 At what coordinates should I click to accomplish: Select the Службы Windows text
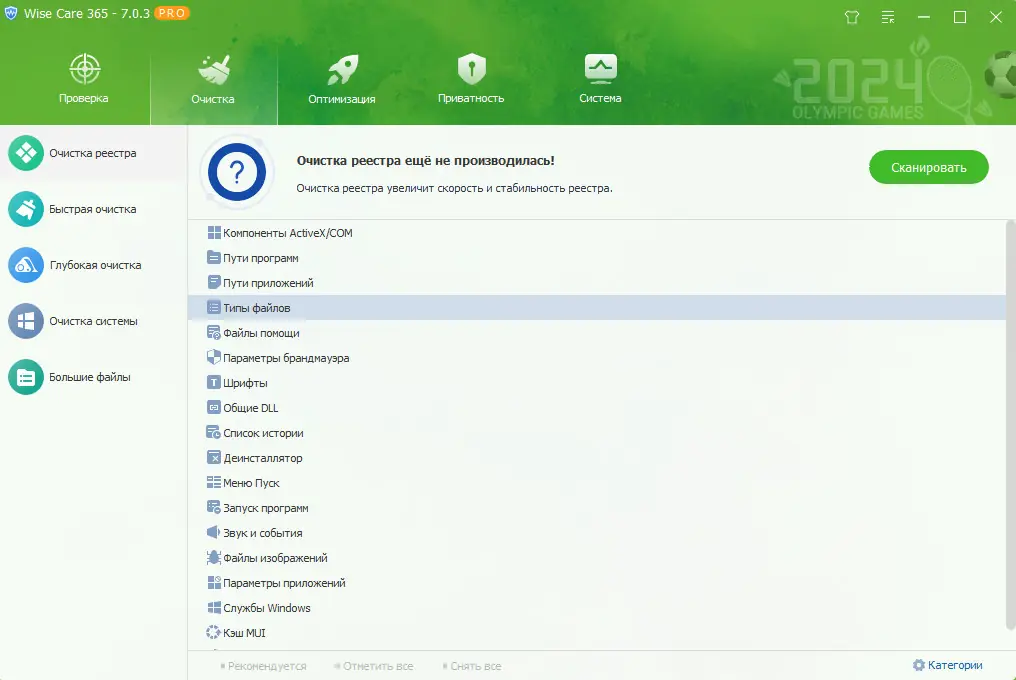[x=266, y=608]
